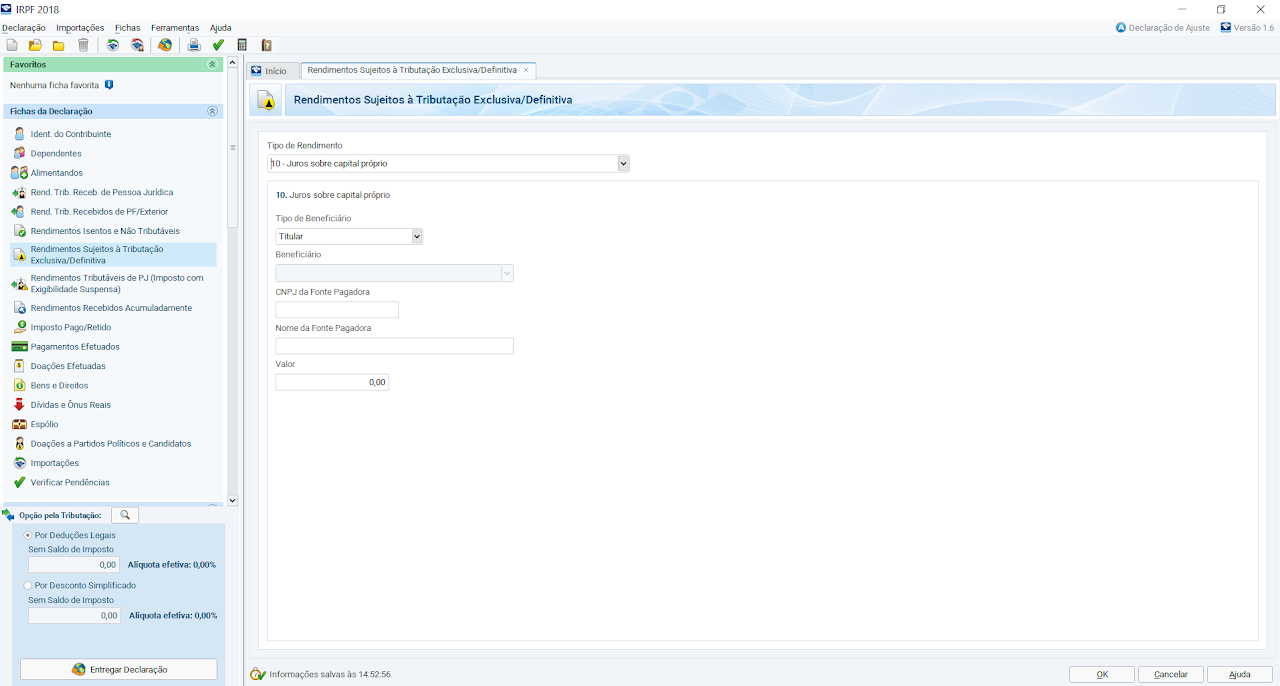Open the Ferramentas menu
The image size is (1280, 686).
coord(175,28)
